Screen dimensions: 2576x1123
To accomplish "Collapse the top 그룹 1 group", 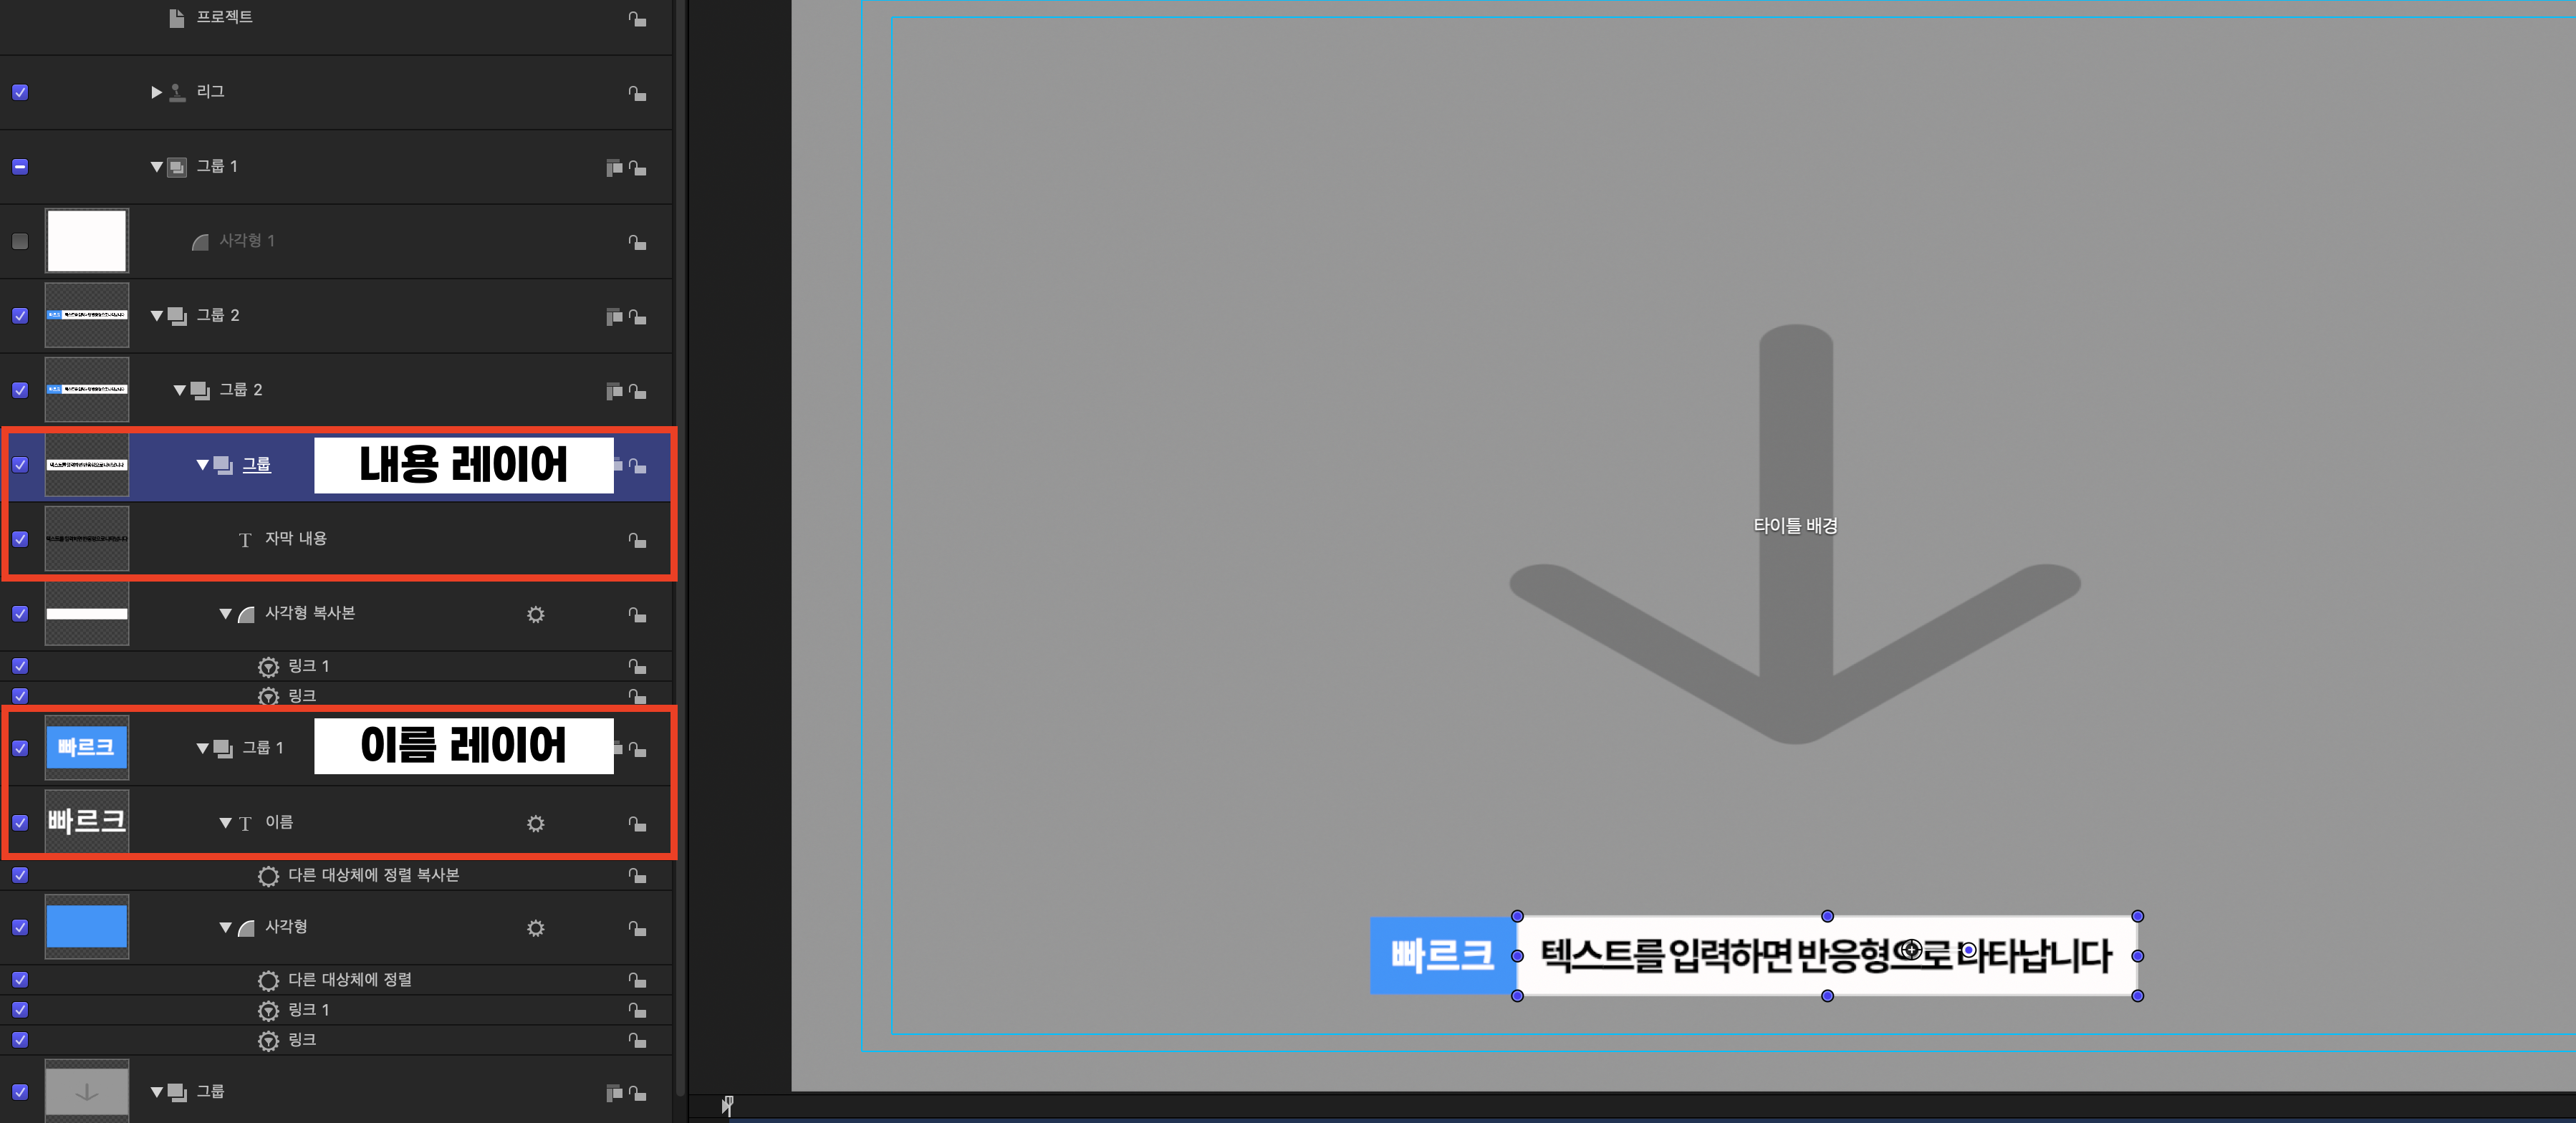I will tap(156, 167).
